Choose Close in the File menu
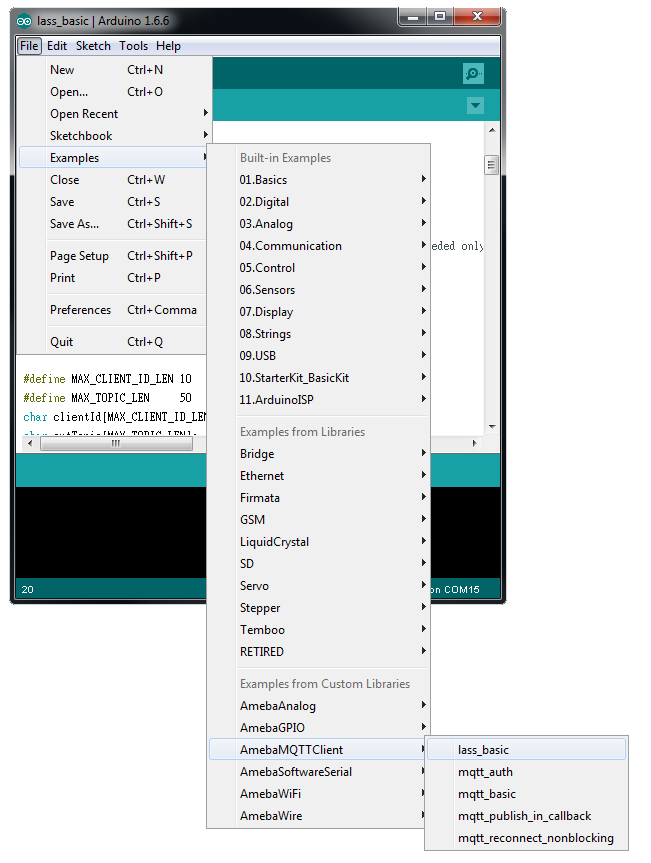651x863 pixels. [x=114, y=180]
